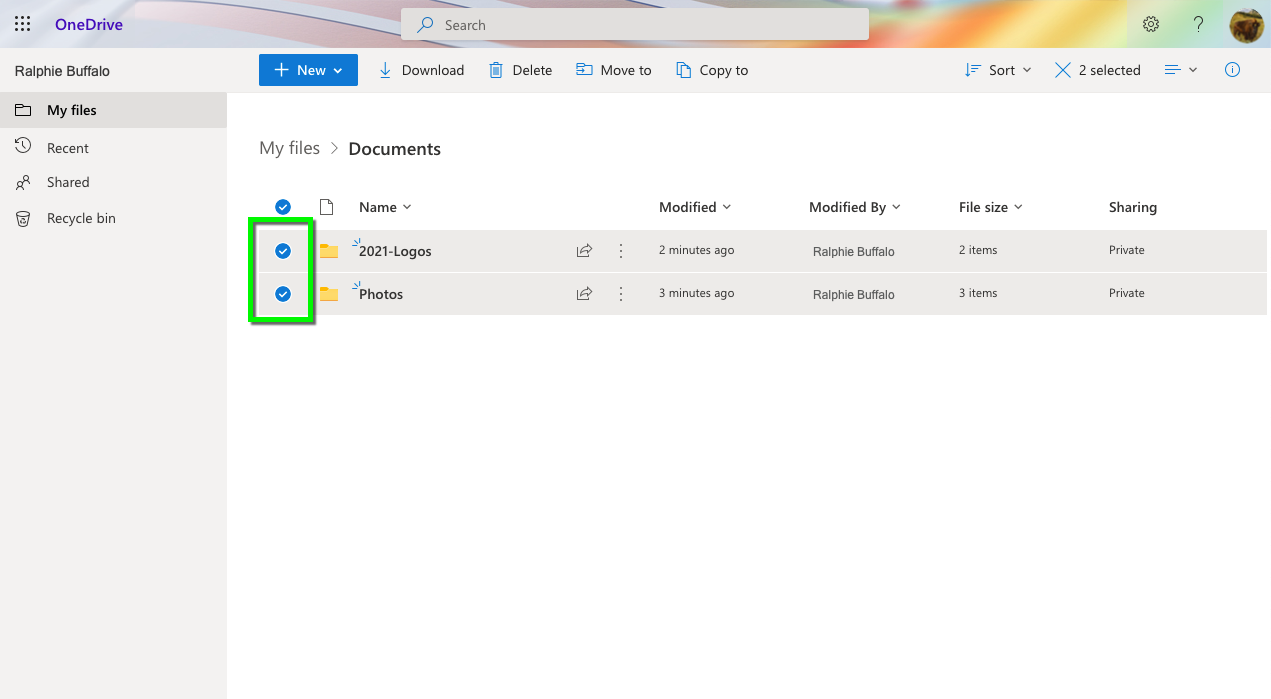
Task: Show more actions for 2021-Logos
Action: coord(621,251)
